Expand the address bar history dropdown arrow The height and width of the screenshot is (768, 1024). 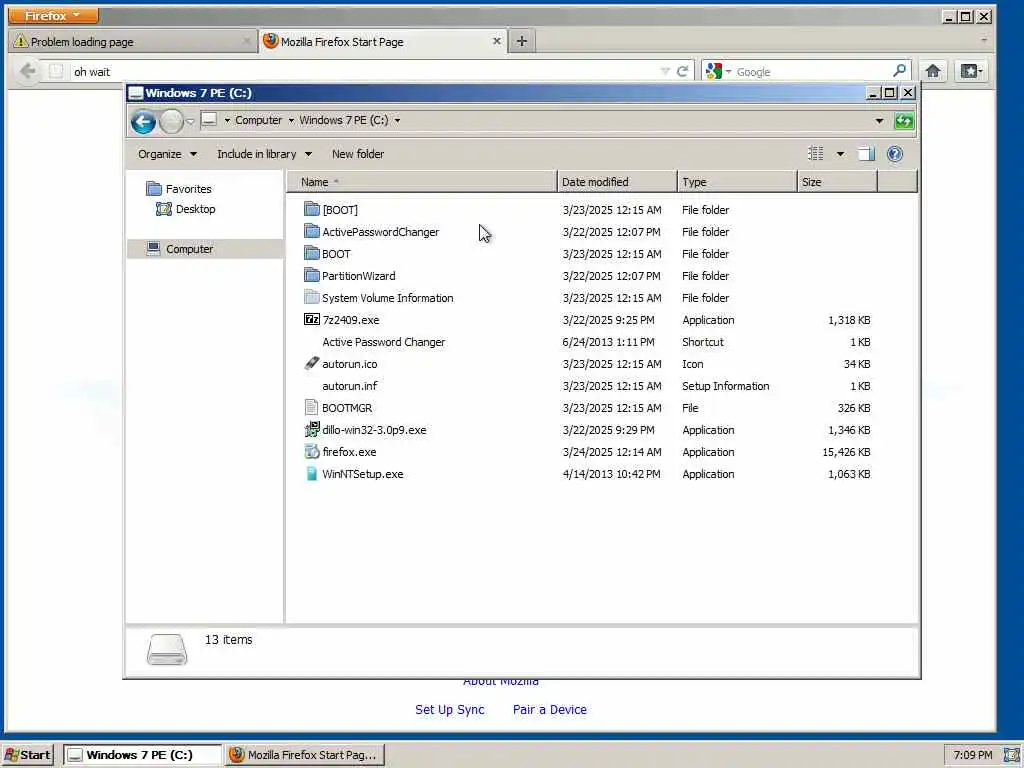[879, 121]
